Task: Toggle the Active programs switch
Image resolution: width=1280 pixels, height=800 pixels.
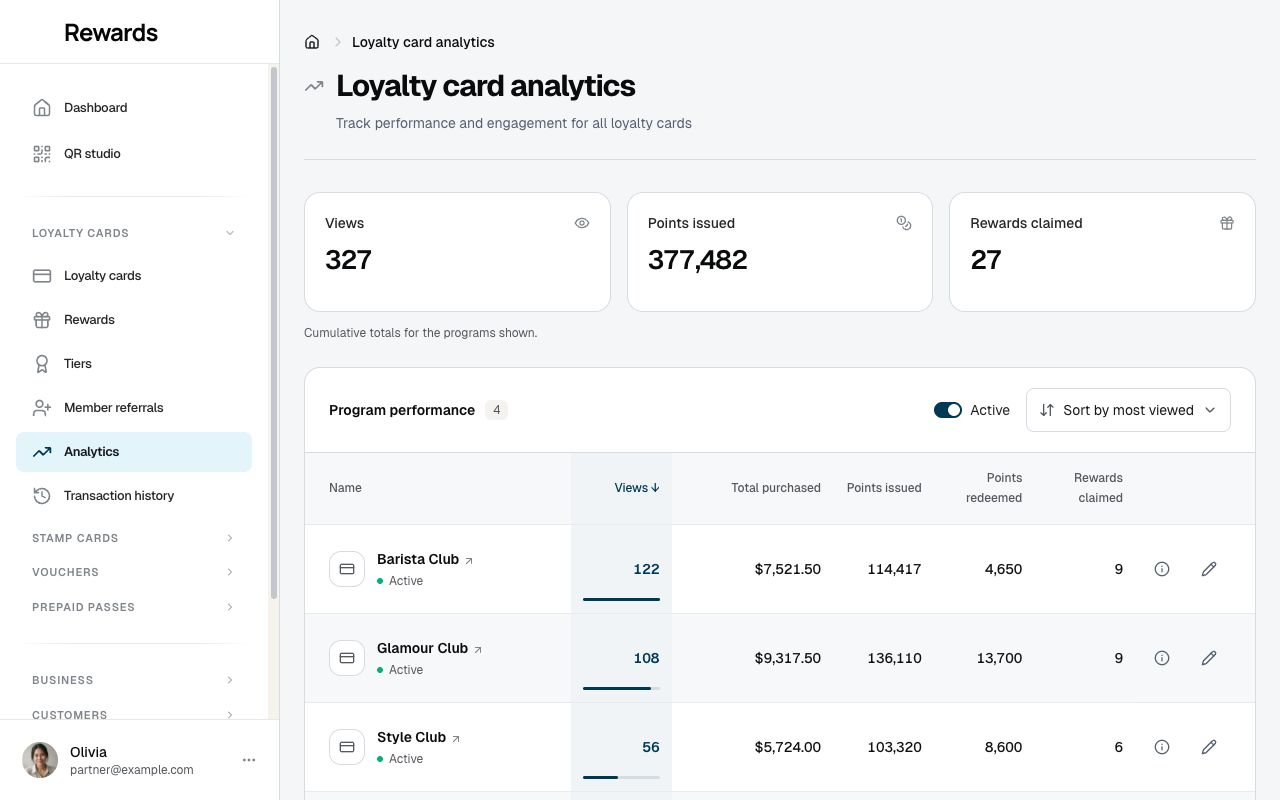Action: 948,410
